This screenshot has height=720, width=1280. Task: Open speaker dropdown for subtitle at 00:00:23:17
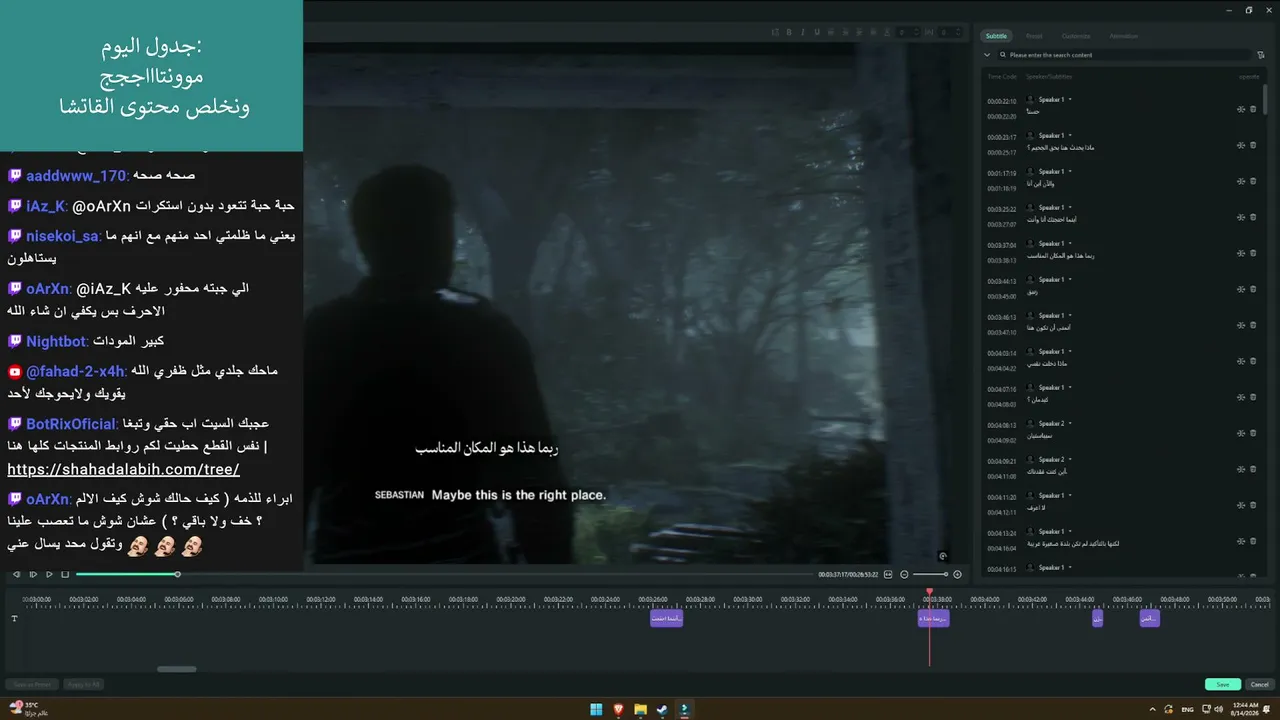point(1070,136)
